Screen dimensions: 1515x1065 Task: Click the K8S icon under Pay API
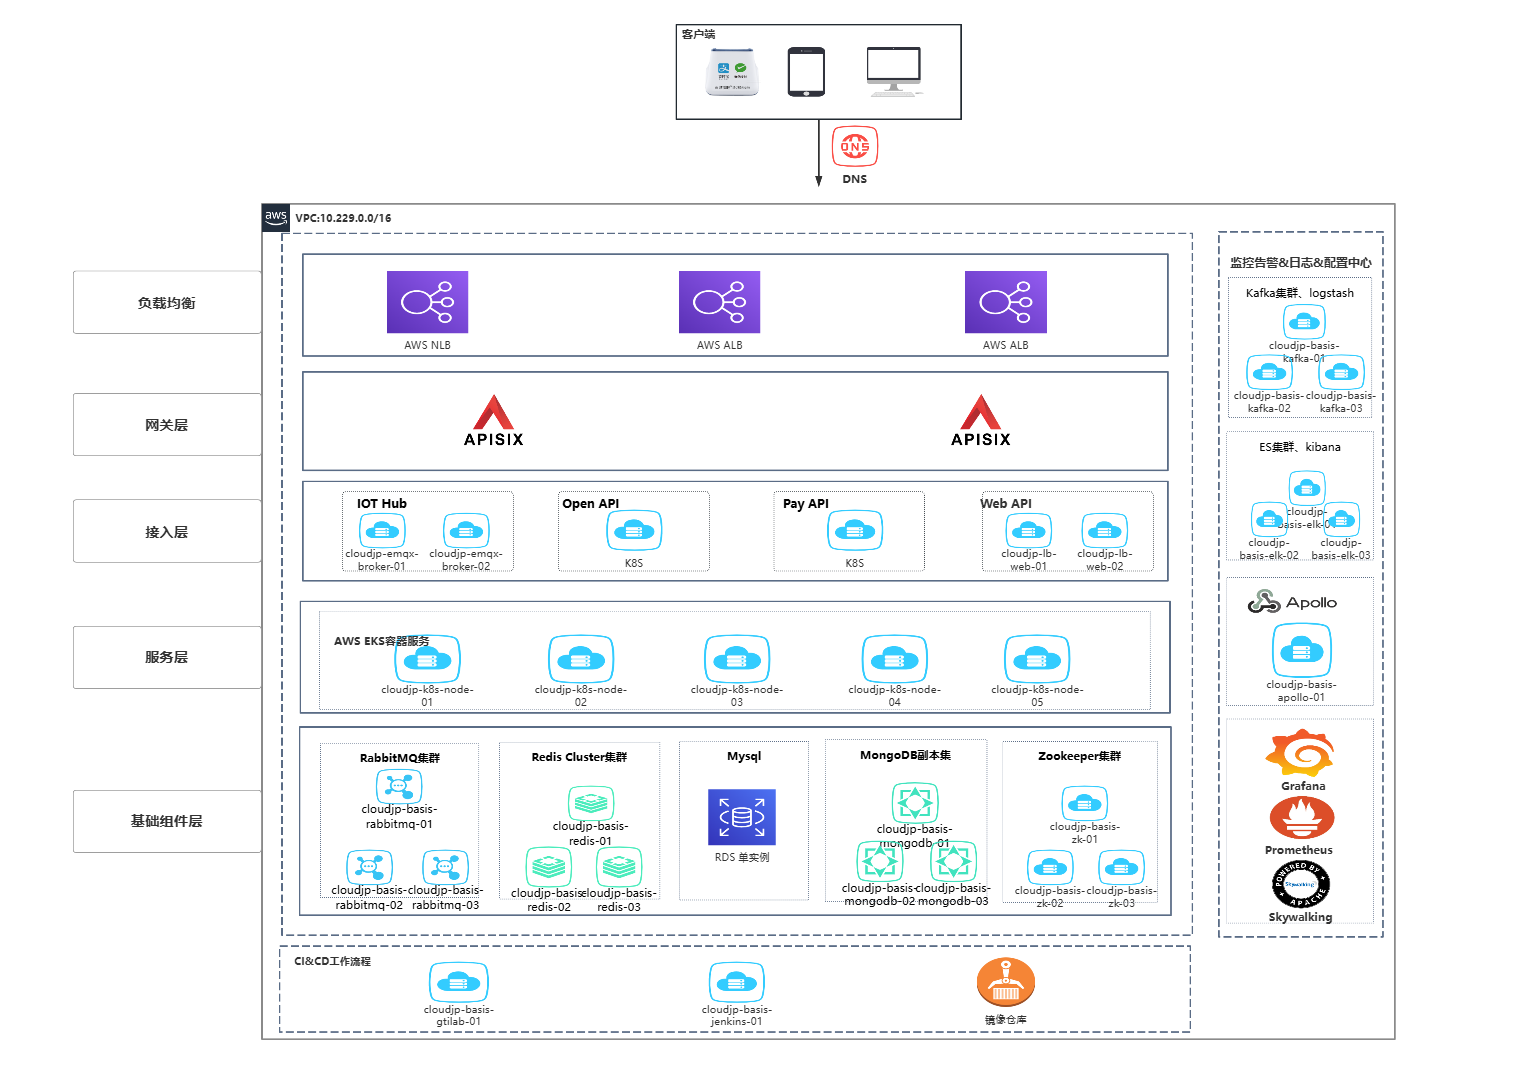pyautogui.click(x=855, y=530)
